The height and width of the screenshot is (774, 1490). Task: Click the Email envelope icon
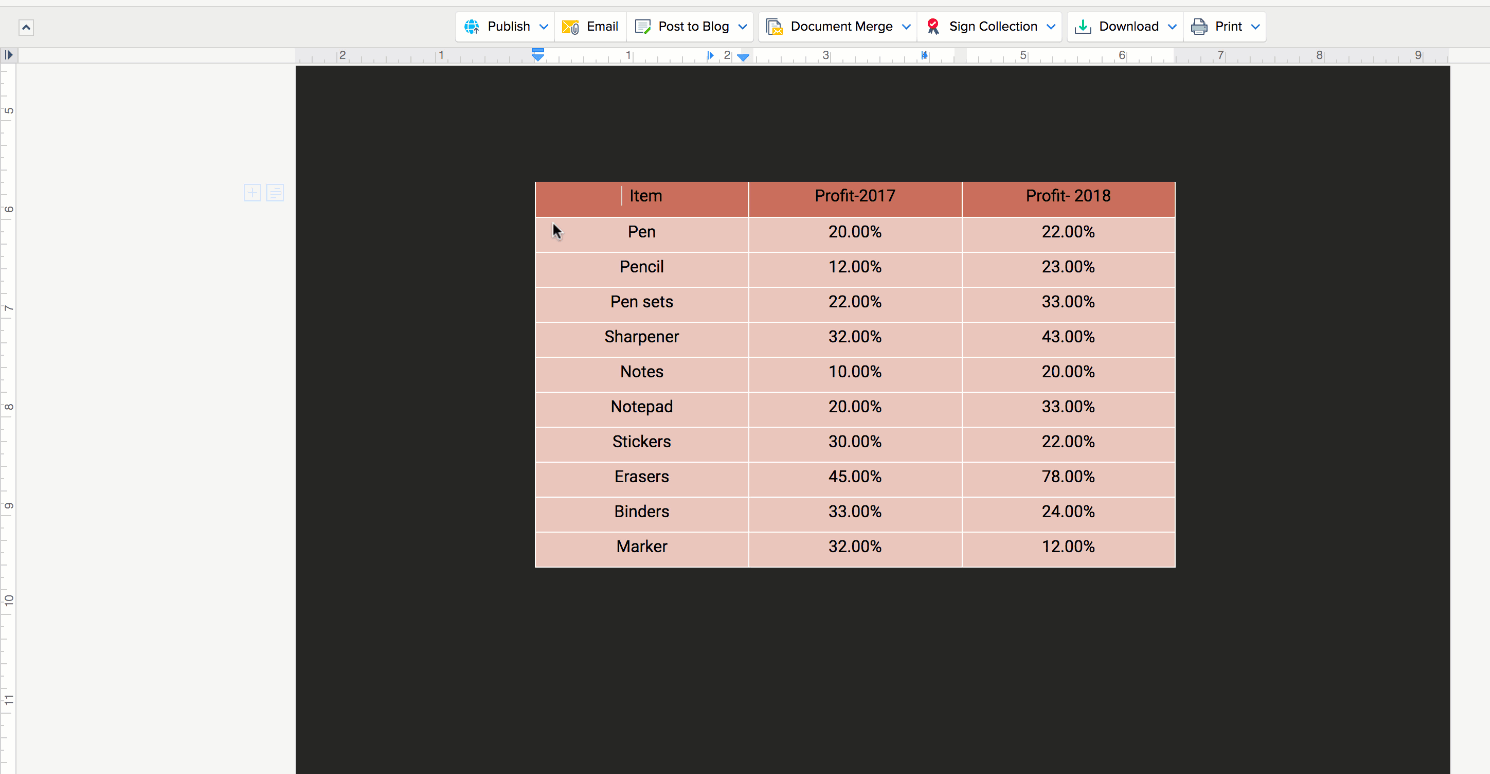pos(570,27)
